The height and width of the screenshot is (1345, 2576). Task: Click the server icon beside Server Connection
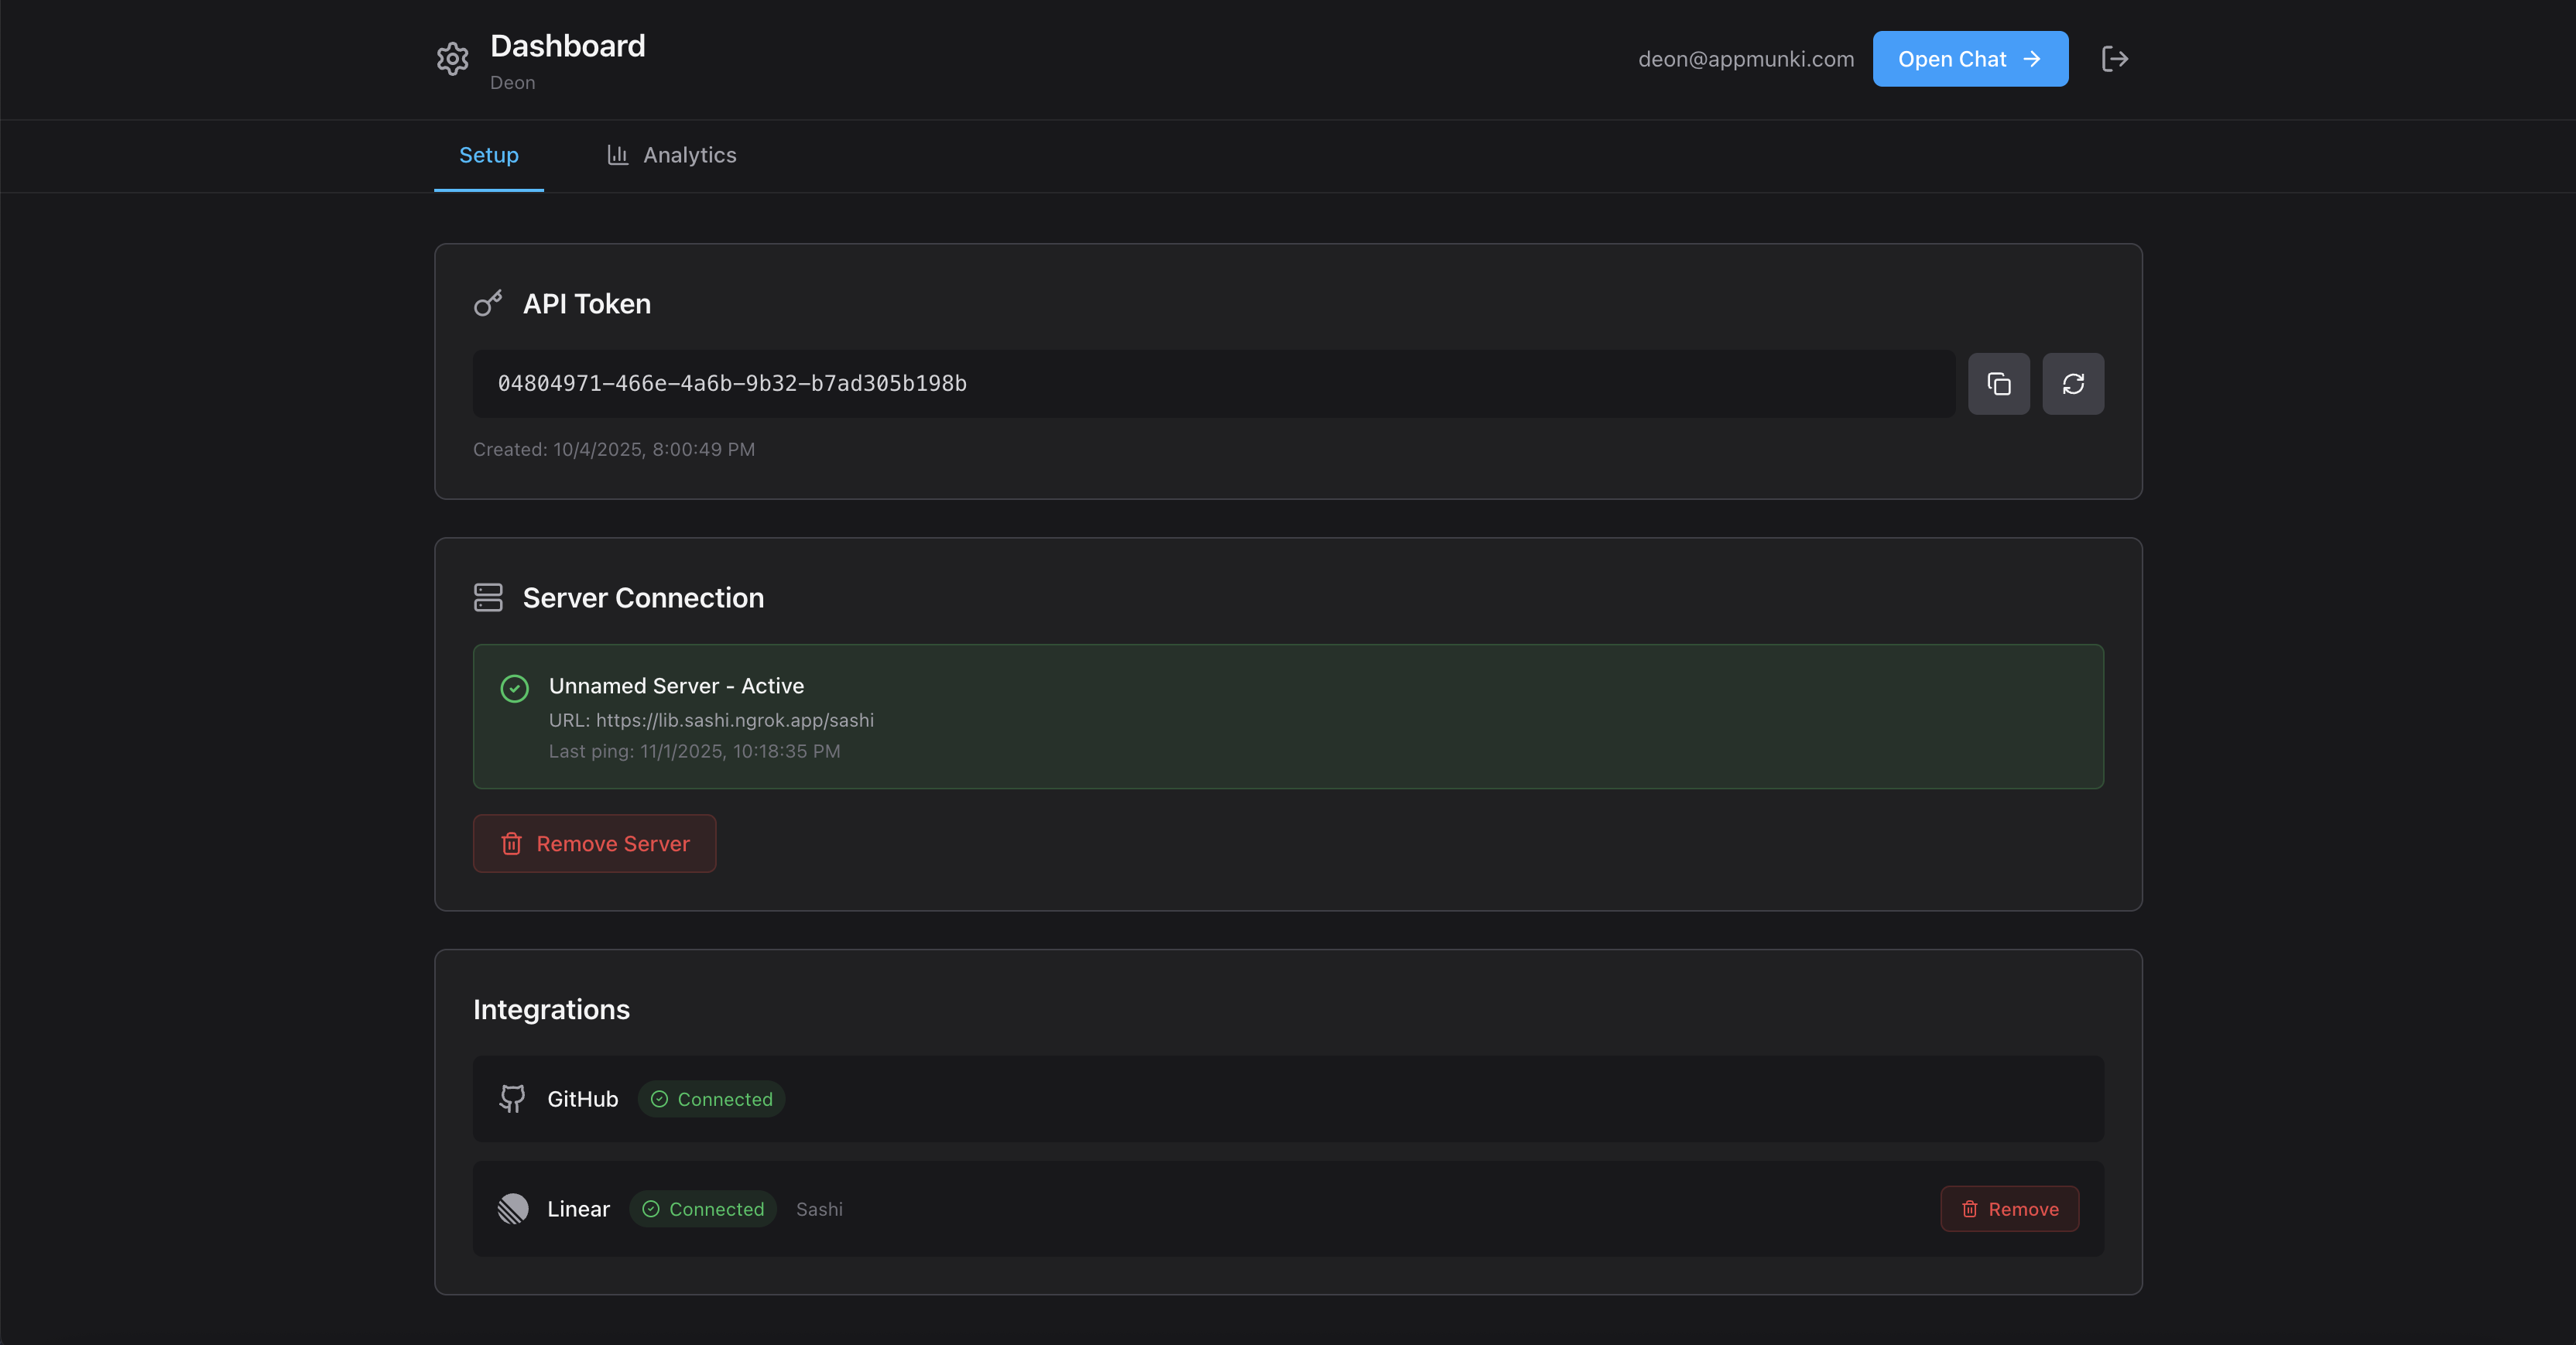tap(488, 597)
